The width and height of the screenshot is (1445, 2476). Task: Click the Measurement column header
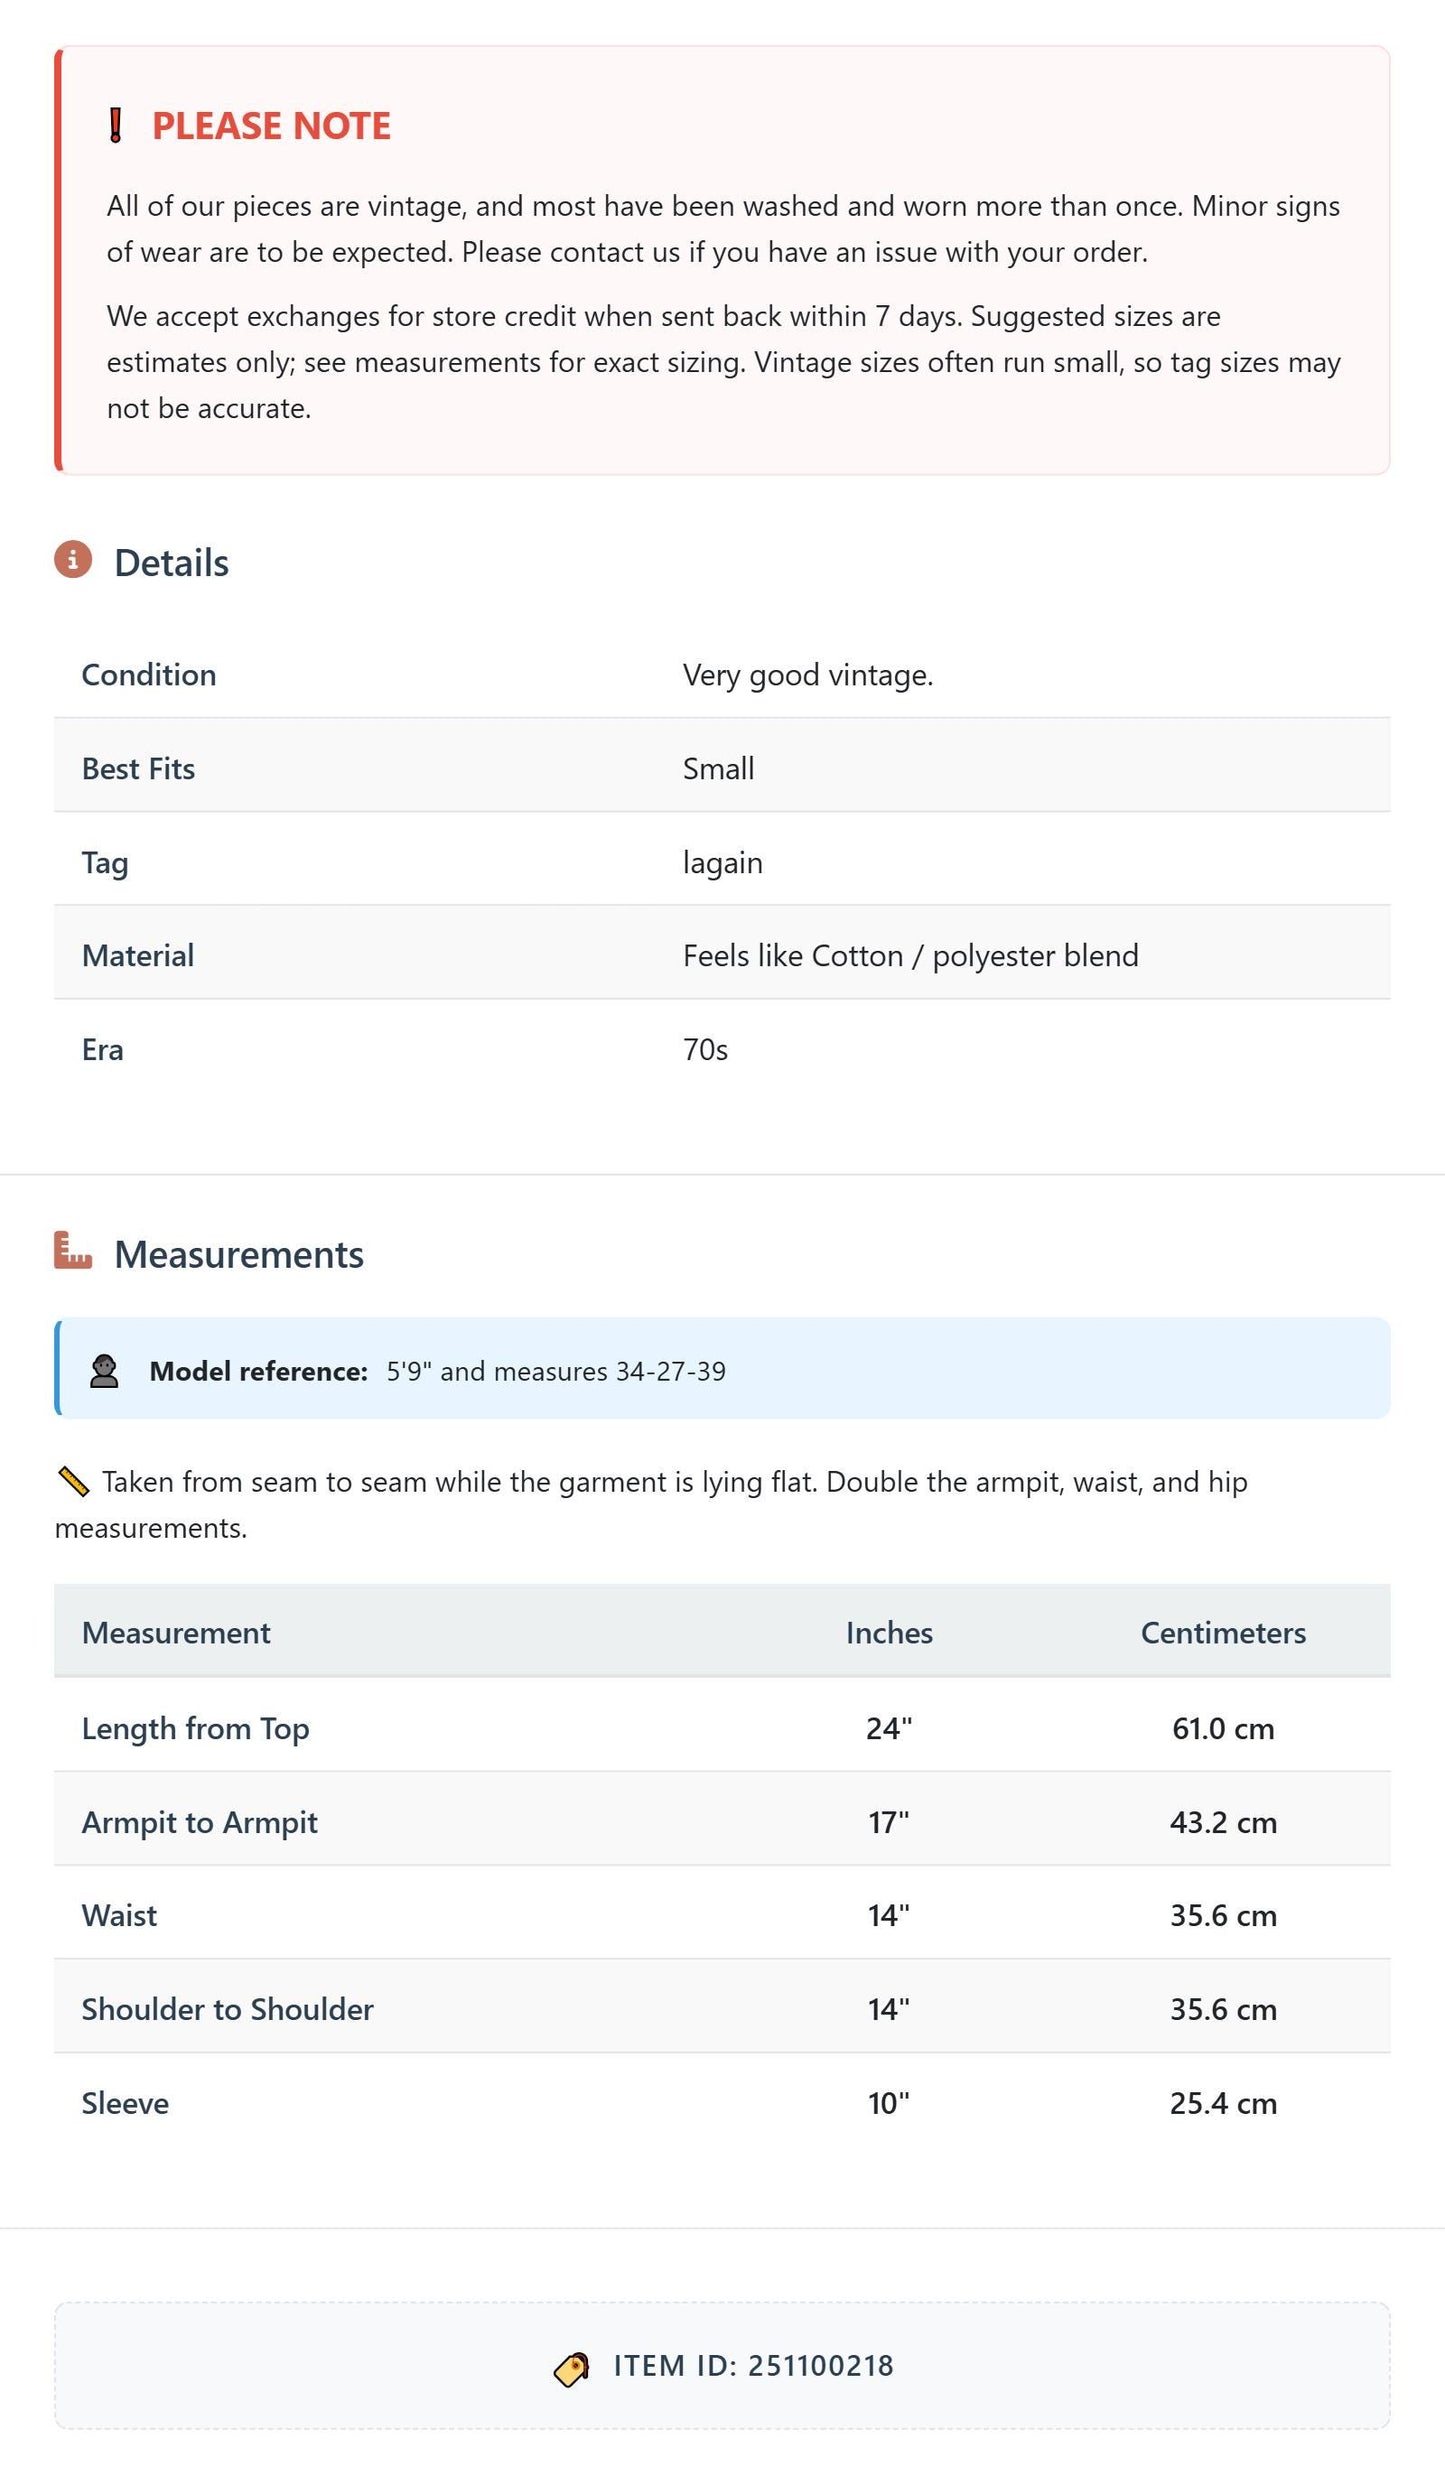(176, 1633)
